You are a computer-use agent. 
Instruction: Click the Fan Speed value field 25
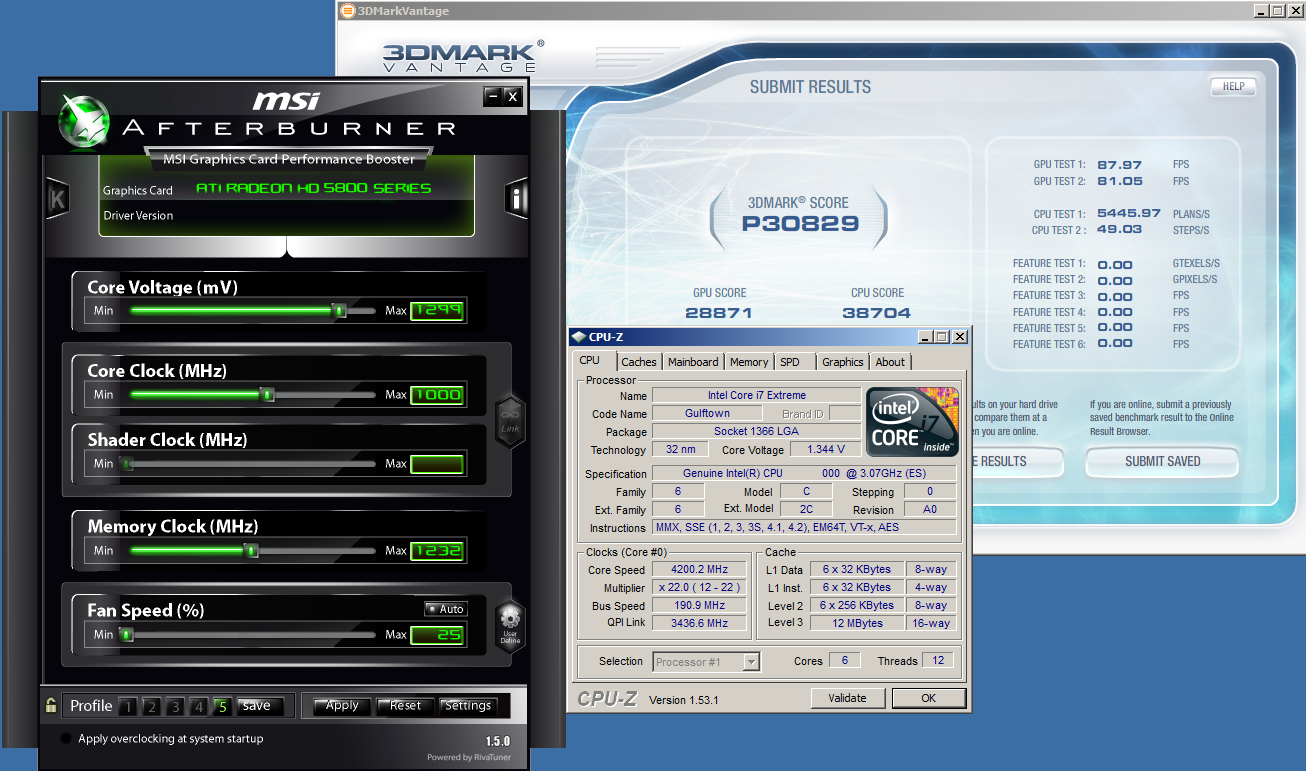[437, 635]
